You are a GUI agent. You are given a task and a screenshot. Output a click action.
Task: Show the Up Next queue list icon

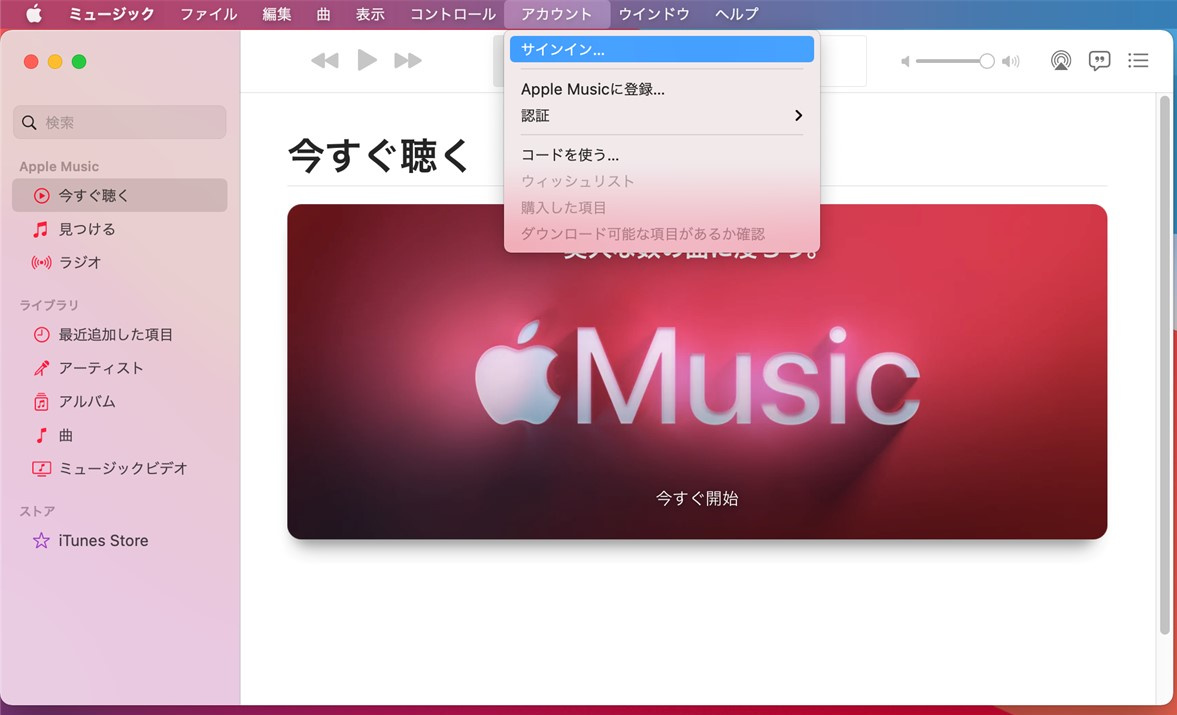(x=1138, y=61)
